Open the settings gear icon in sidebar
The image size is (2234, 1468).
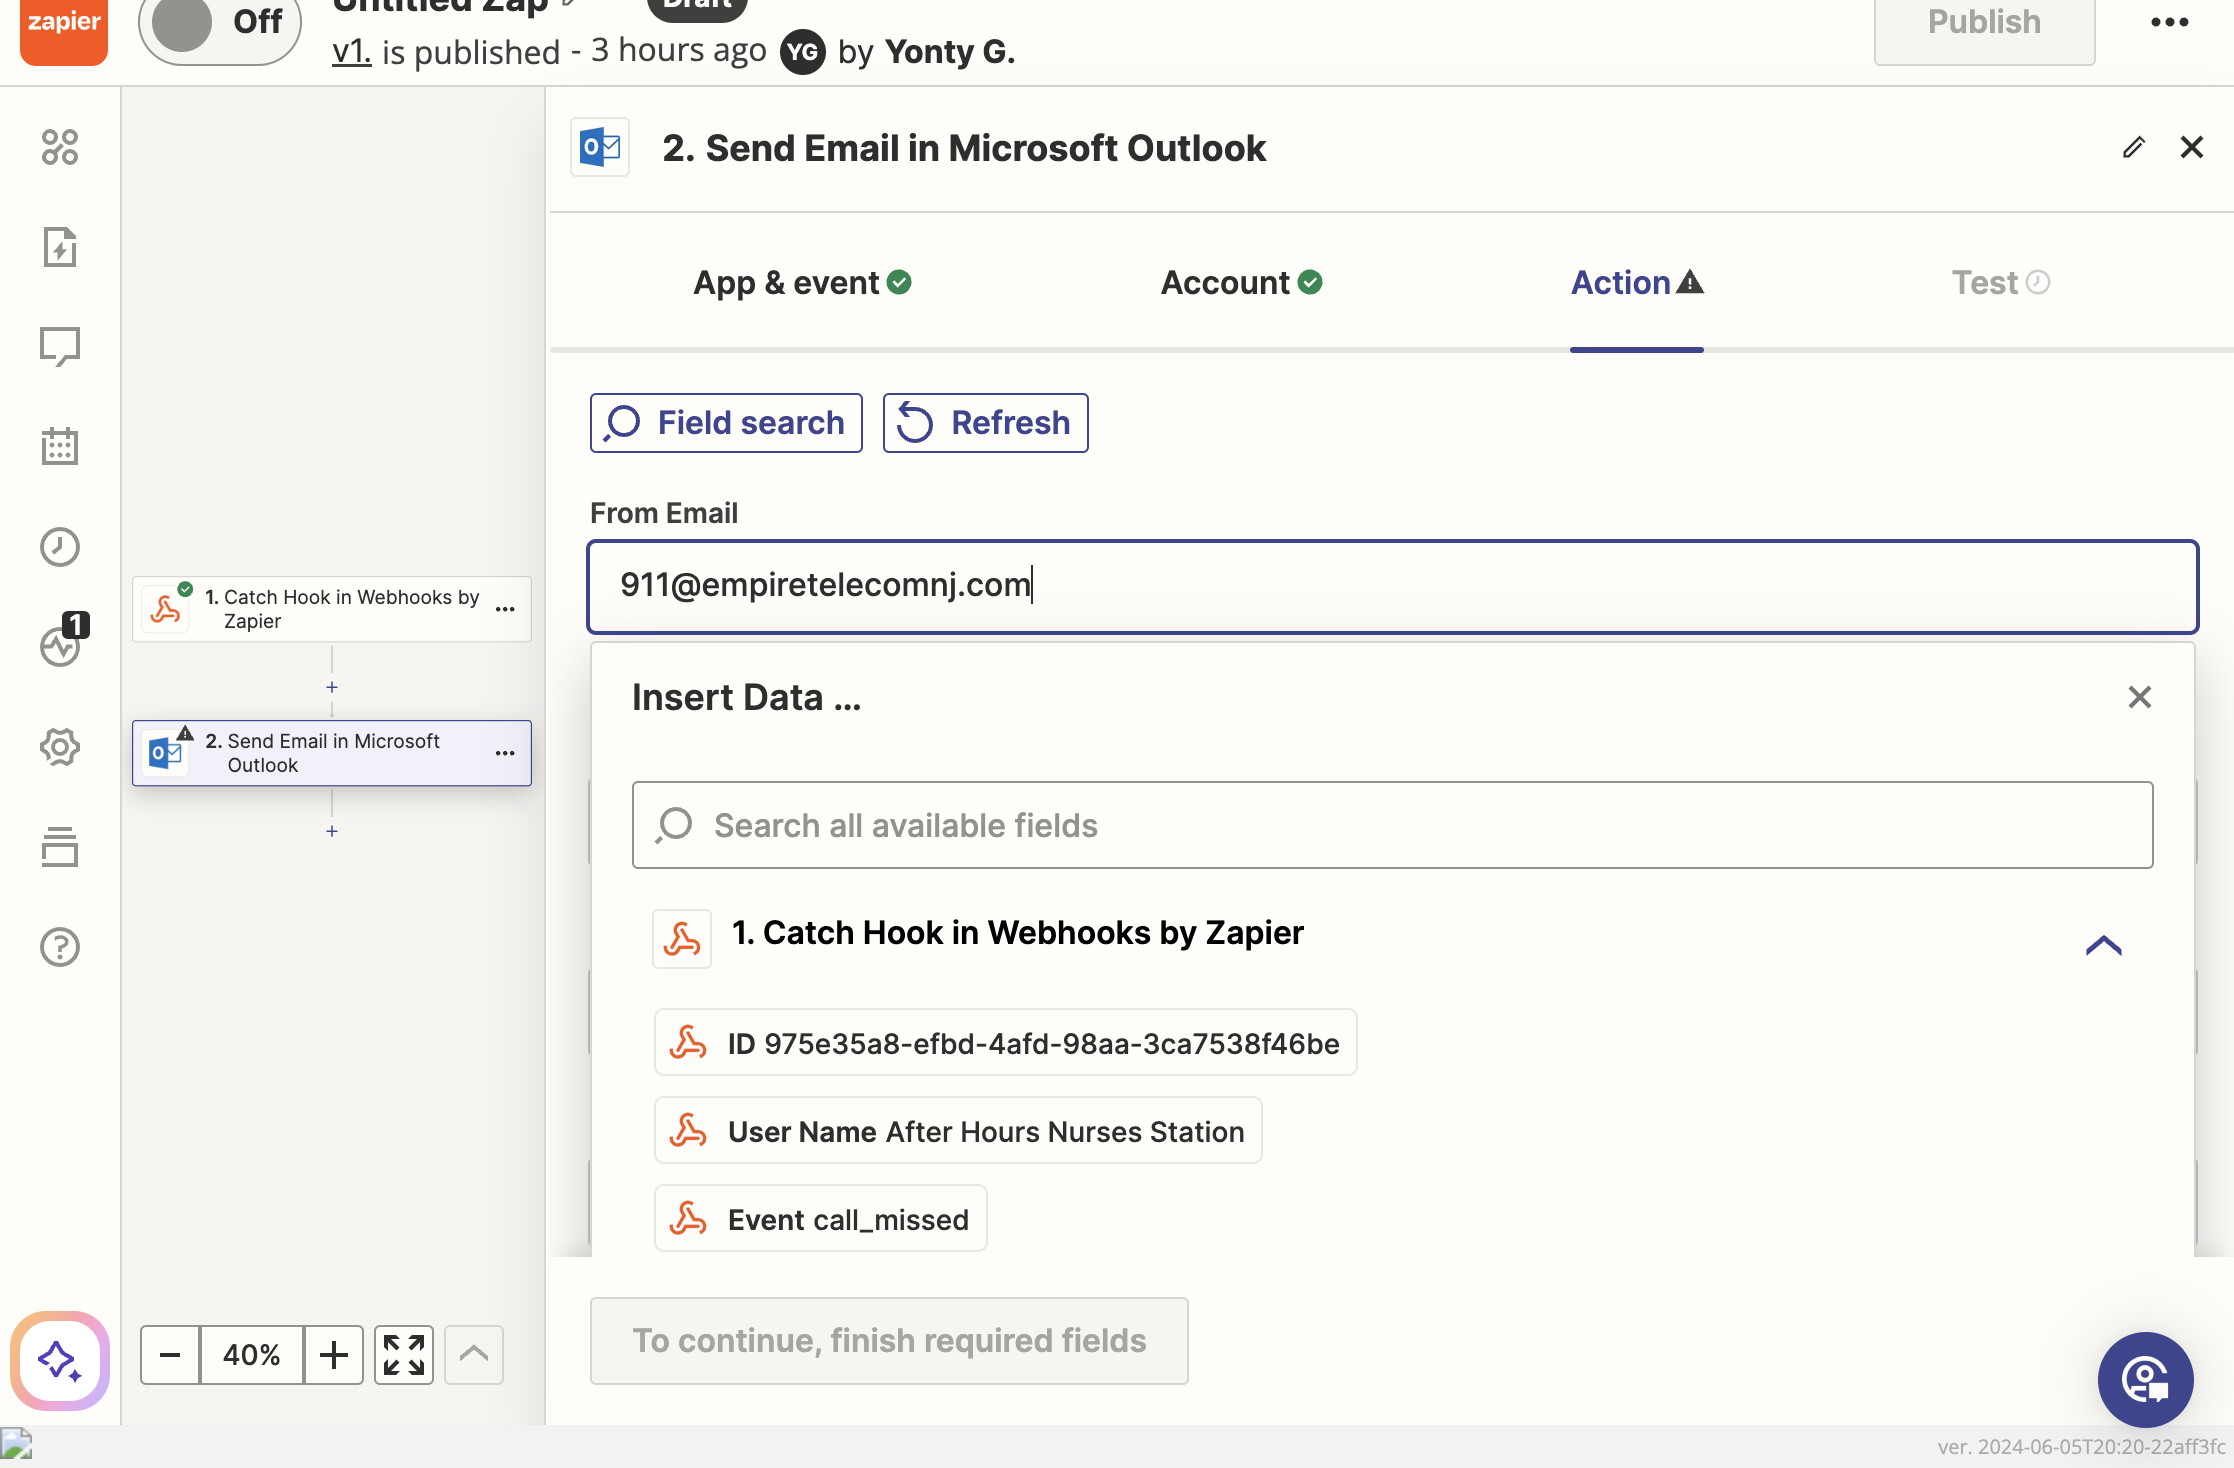pos(60,747)
